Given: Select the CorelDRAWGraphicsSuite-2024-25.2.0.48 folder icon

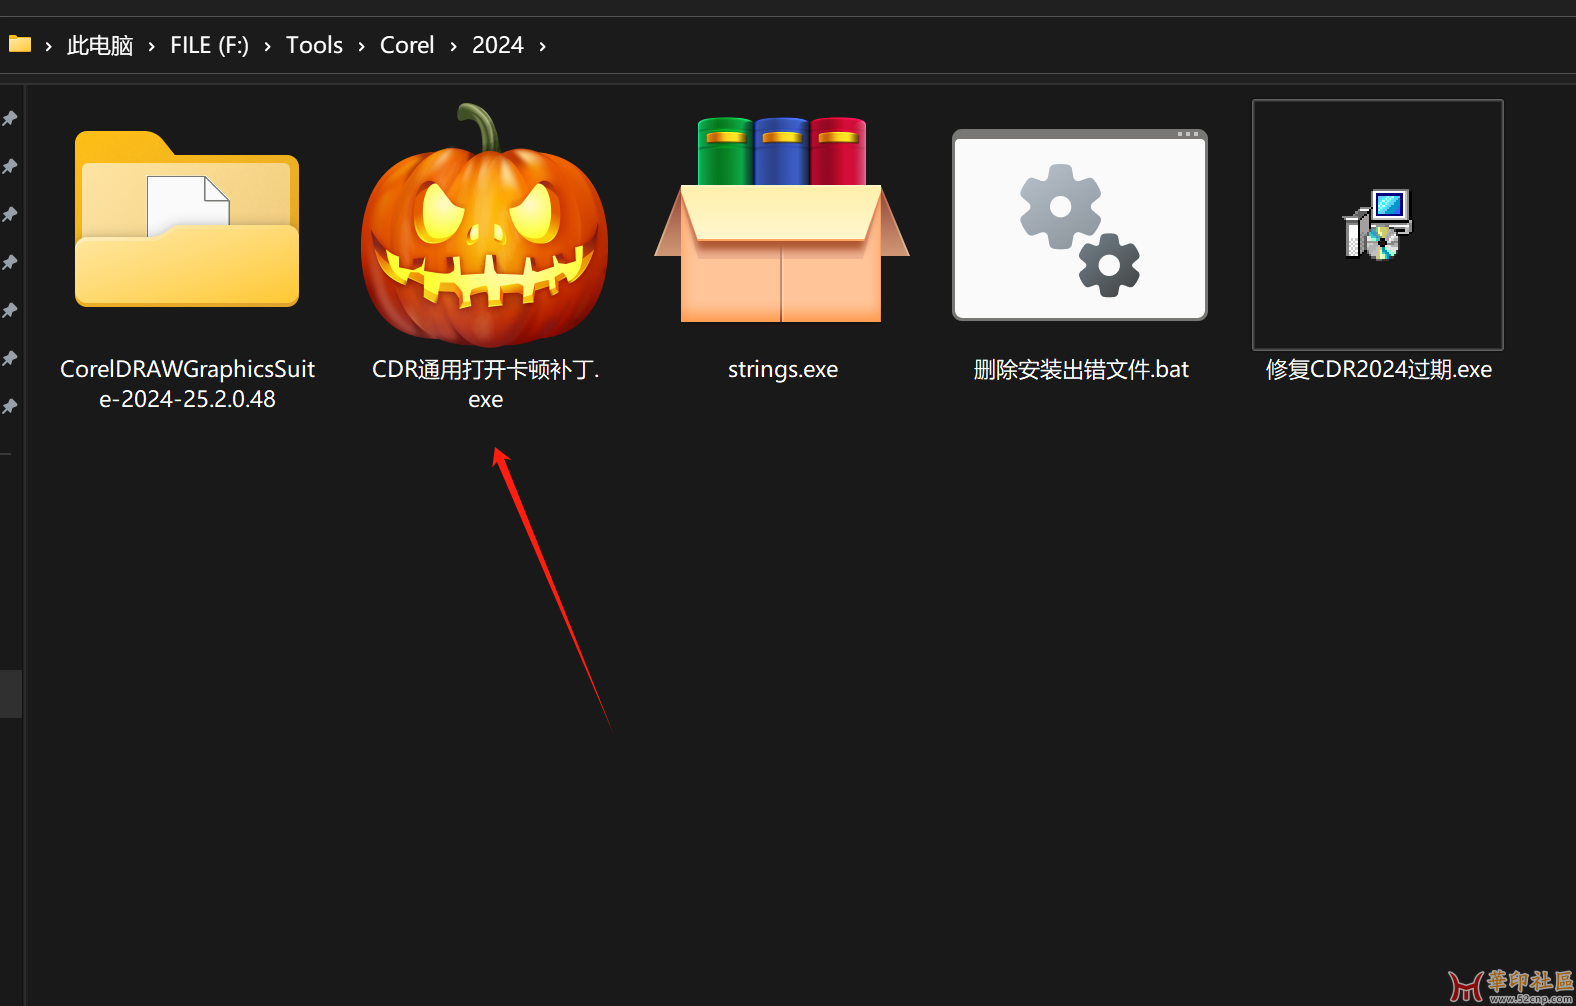Looking at the screenshot, I should click(x=187, y=219).
